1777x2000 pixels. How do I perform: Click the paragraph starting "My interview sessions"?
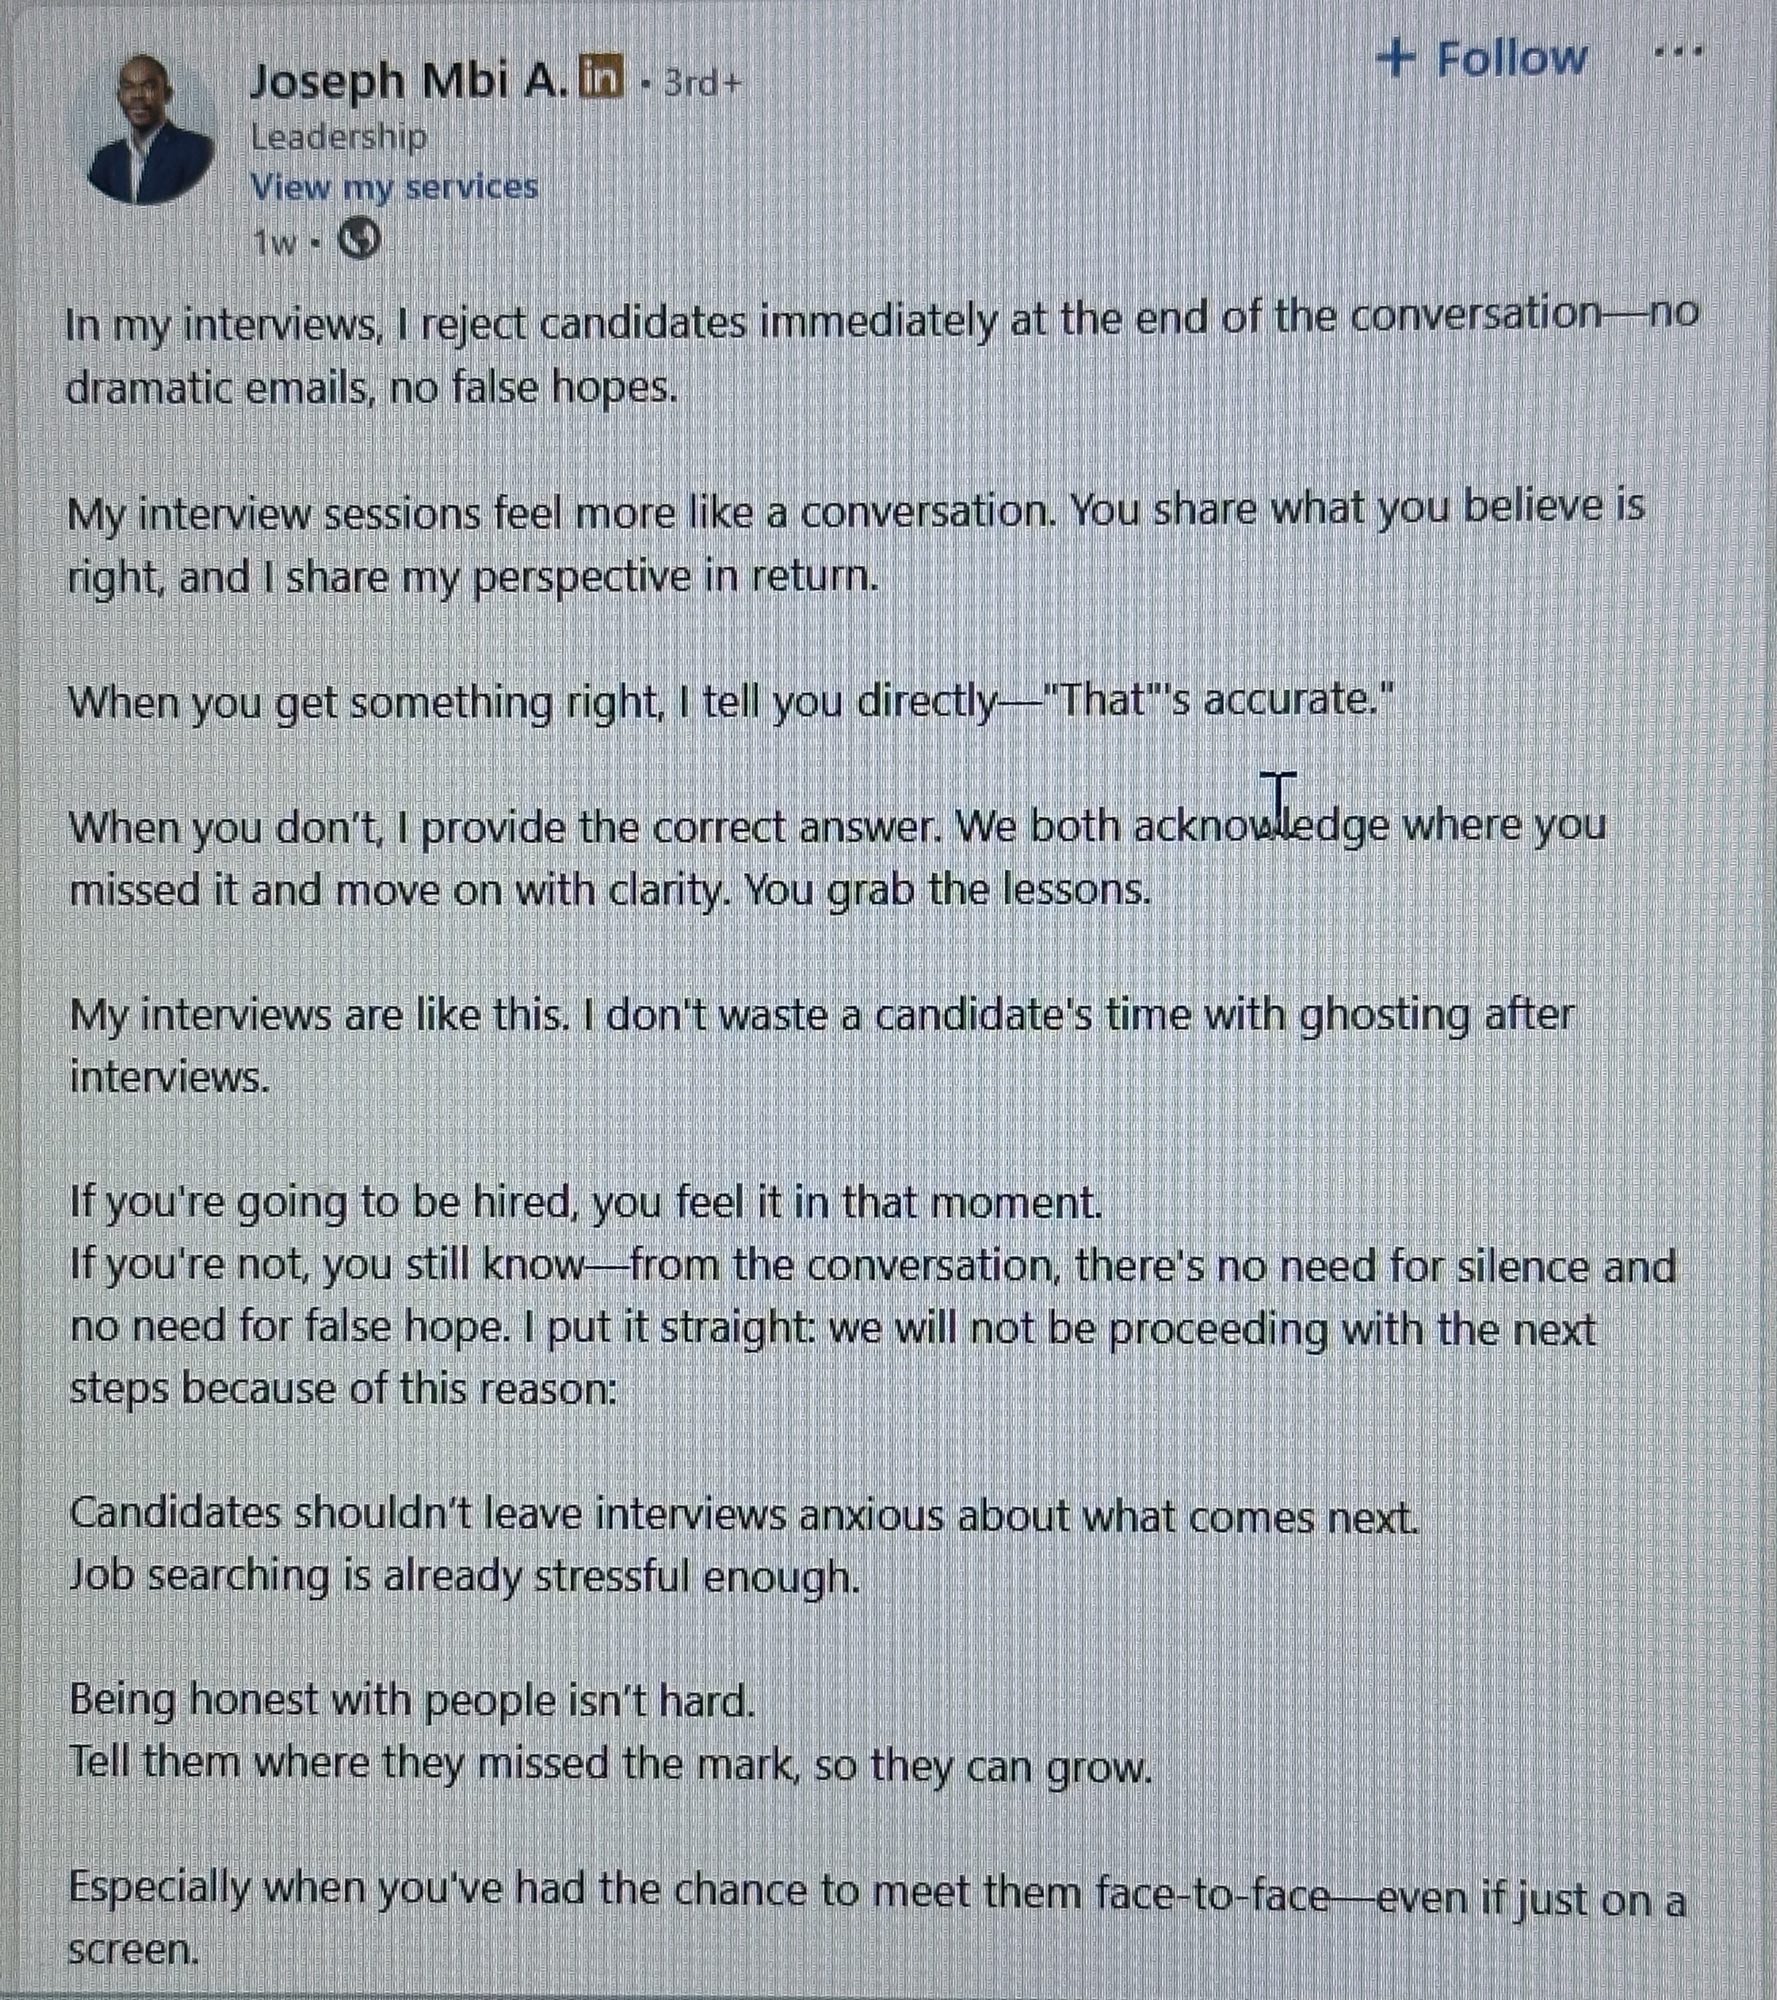(855, 543)
